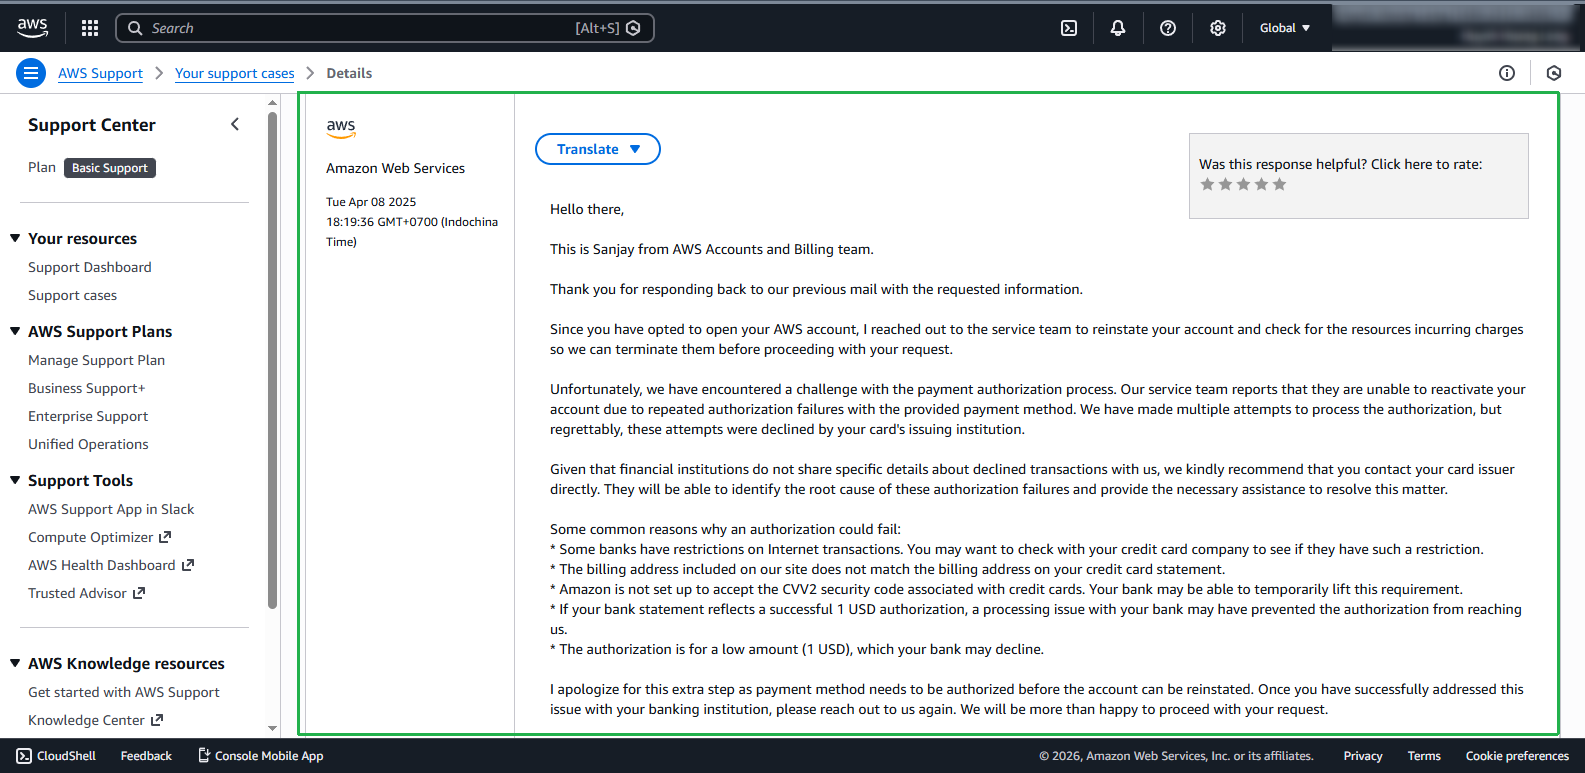Viewport: 1585px width, 773px height.
Task: Click the external link icon beside Trusted Advisor
Action: [x=139, y=593]
